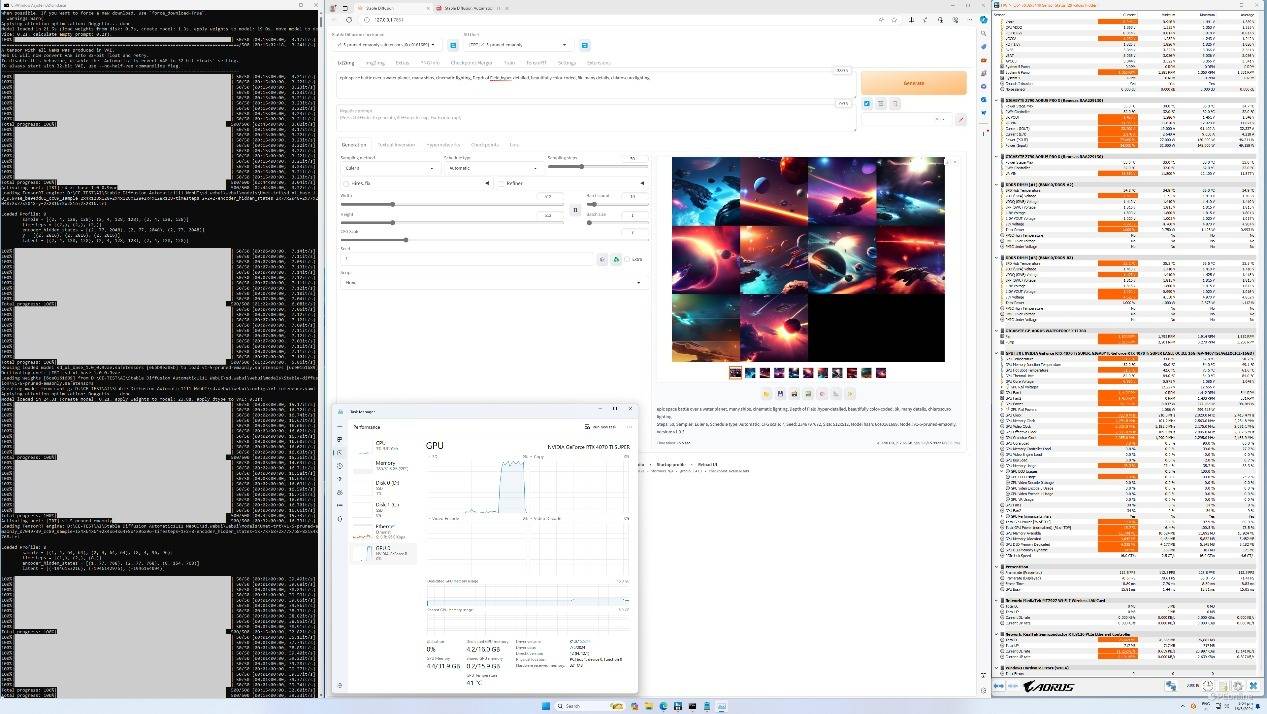This screenshot has width=1267, height=714.
Task: Select the first thumbnail below the gallery
Action: [x=736, y=373]
